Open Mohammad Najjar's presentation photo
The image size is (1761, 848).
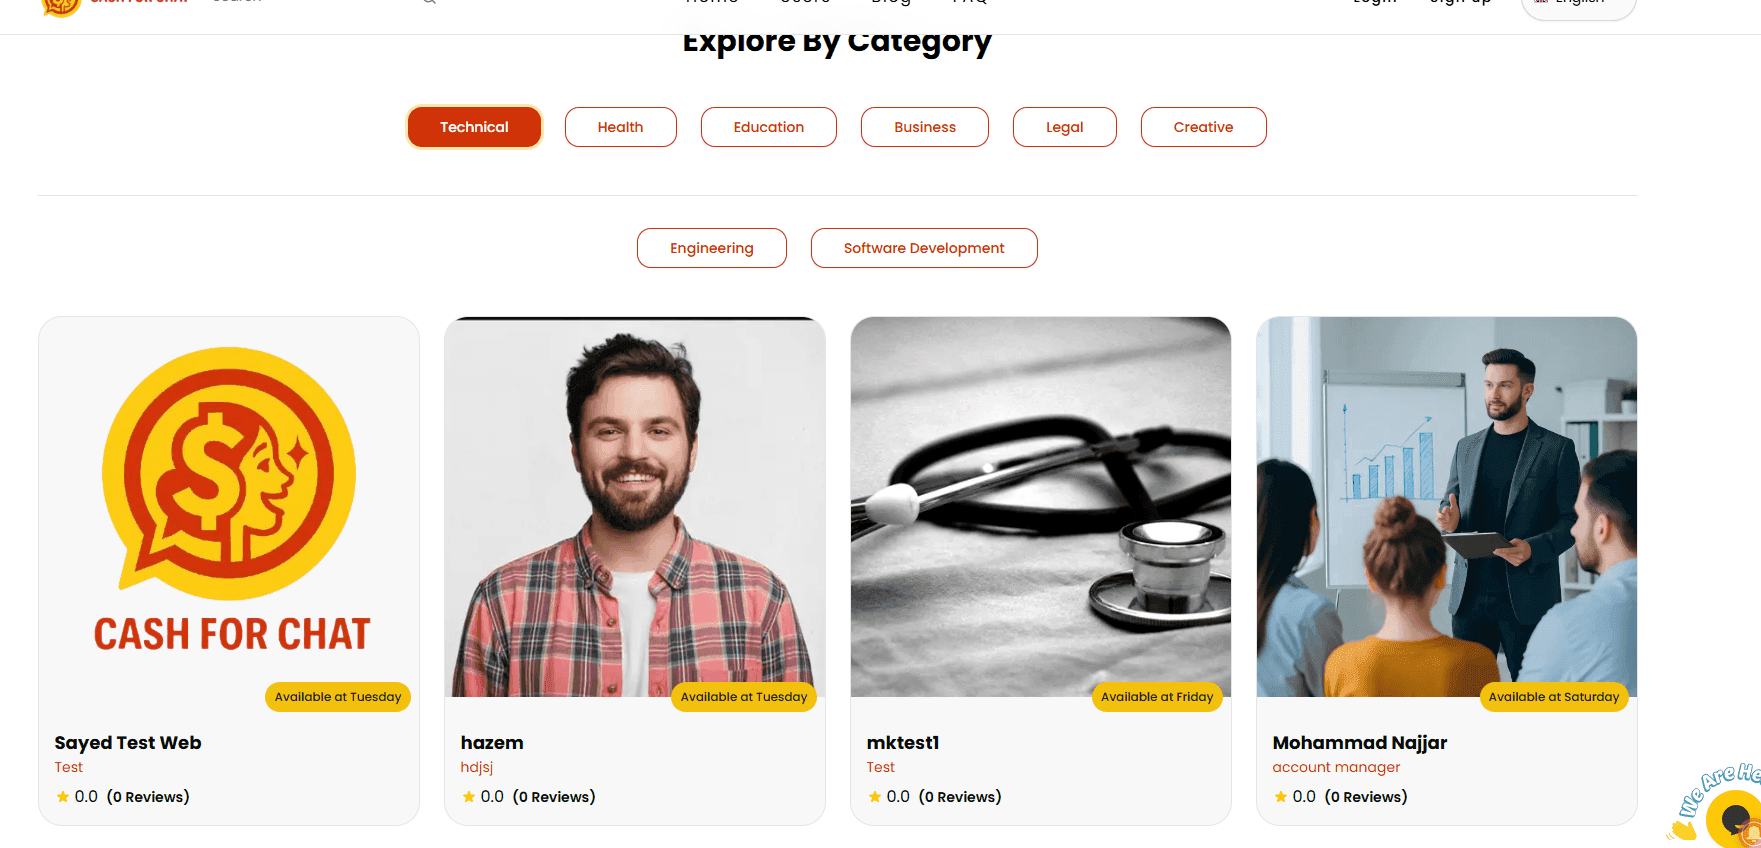[x=1447, y=507]
